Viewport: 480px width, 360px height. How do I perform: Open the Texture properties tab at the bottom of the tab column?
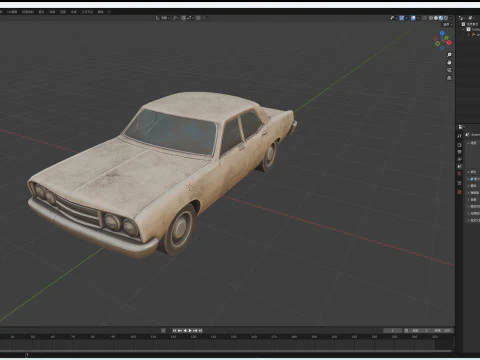459,192
